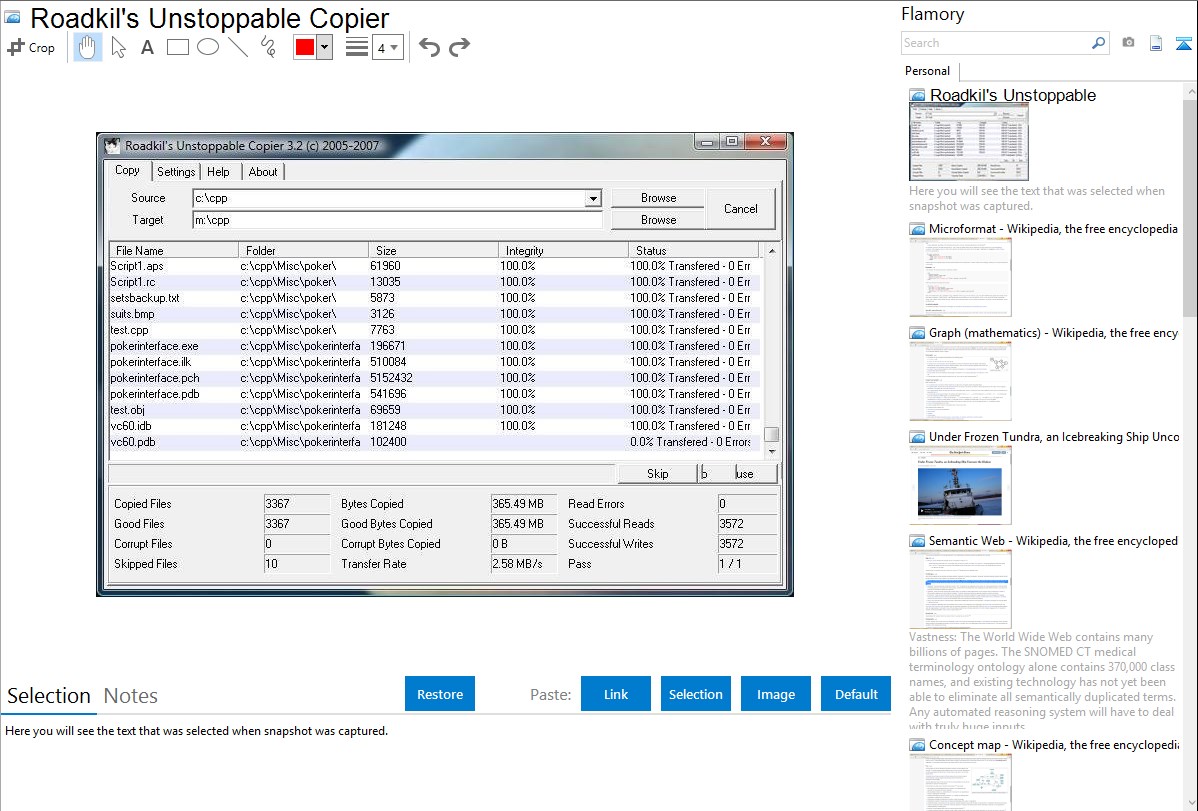
Task: Click Browse button for Source
Action: [659, 198]
